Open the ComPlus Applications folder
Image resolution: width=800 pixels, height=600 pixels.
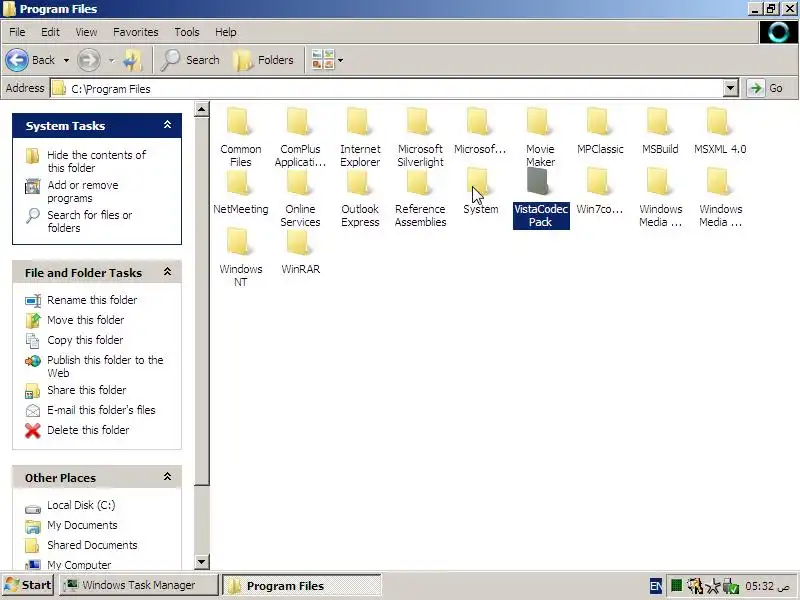pos(300,137)
